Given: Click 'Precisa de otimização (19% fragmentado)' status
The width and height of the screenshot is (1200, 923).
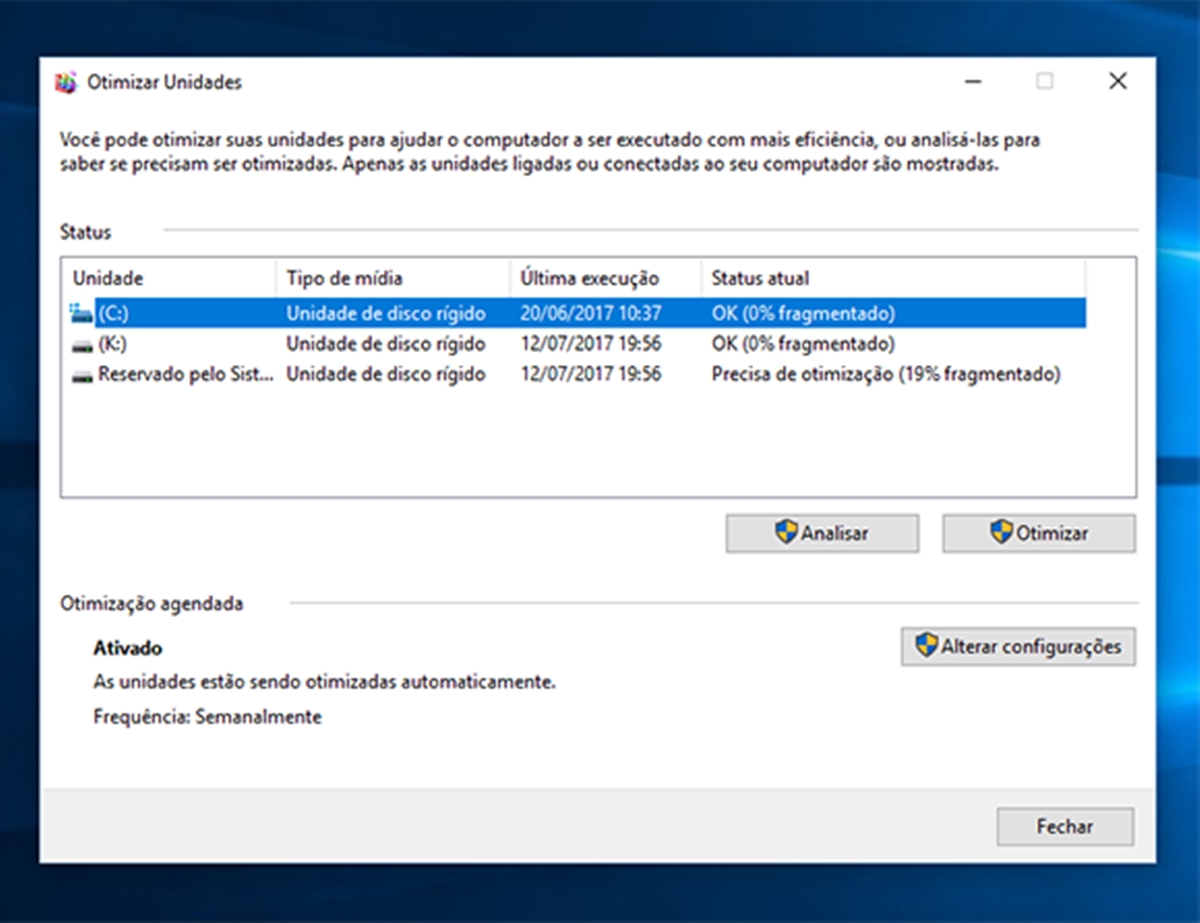Looking at the screenshot, I should pyautogui.click(x=886, y=375).
